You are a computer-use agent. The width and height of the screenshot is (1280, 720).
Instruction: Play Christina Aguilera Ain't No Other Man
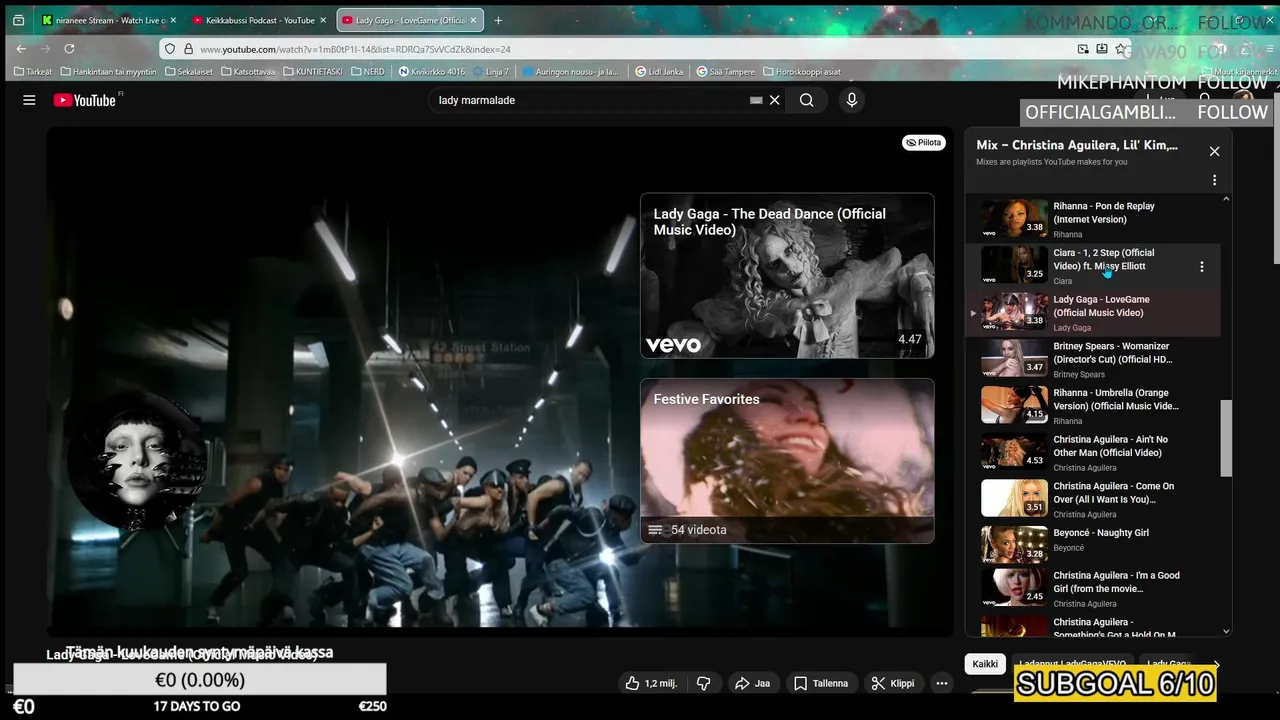coord(1092,453)
